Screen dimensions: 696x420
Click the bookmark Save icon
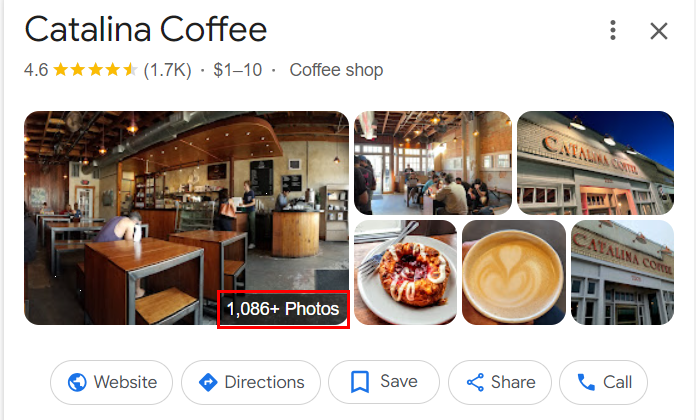pos(360,382)
